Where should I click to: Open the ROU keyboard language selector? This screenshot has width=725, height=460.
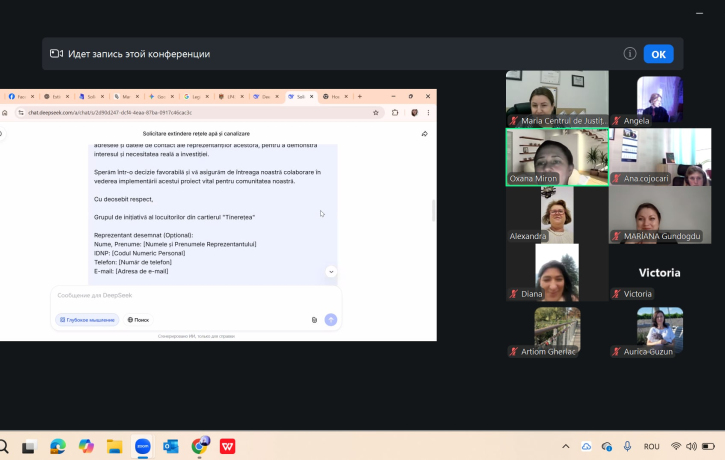(x=651, y=446)
